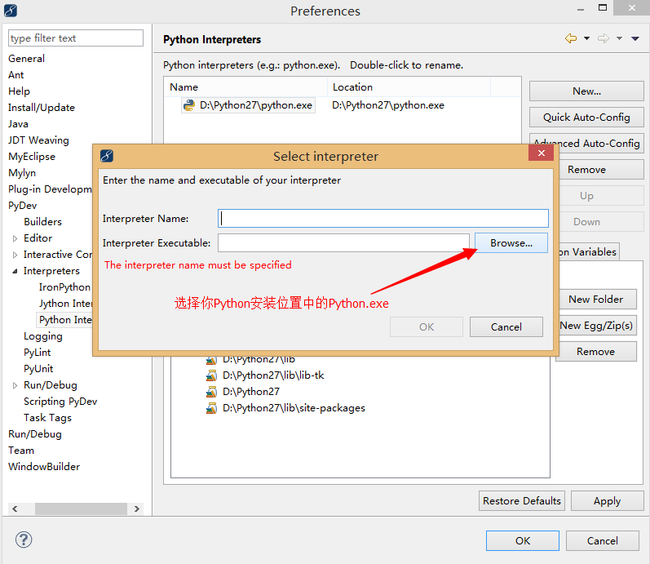Switch to the Variables tab
The height and width of the screenshot is (564, 650).
click(x=589, y=252)
